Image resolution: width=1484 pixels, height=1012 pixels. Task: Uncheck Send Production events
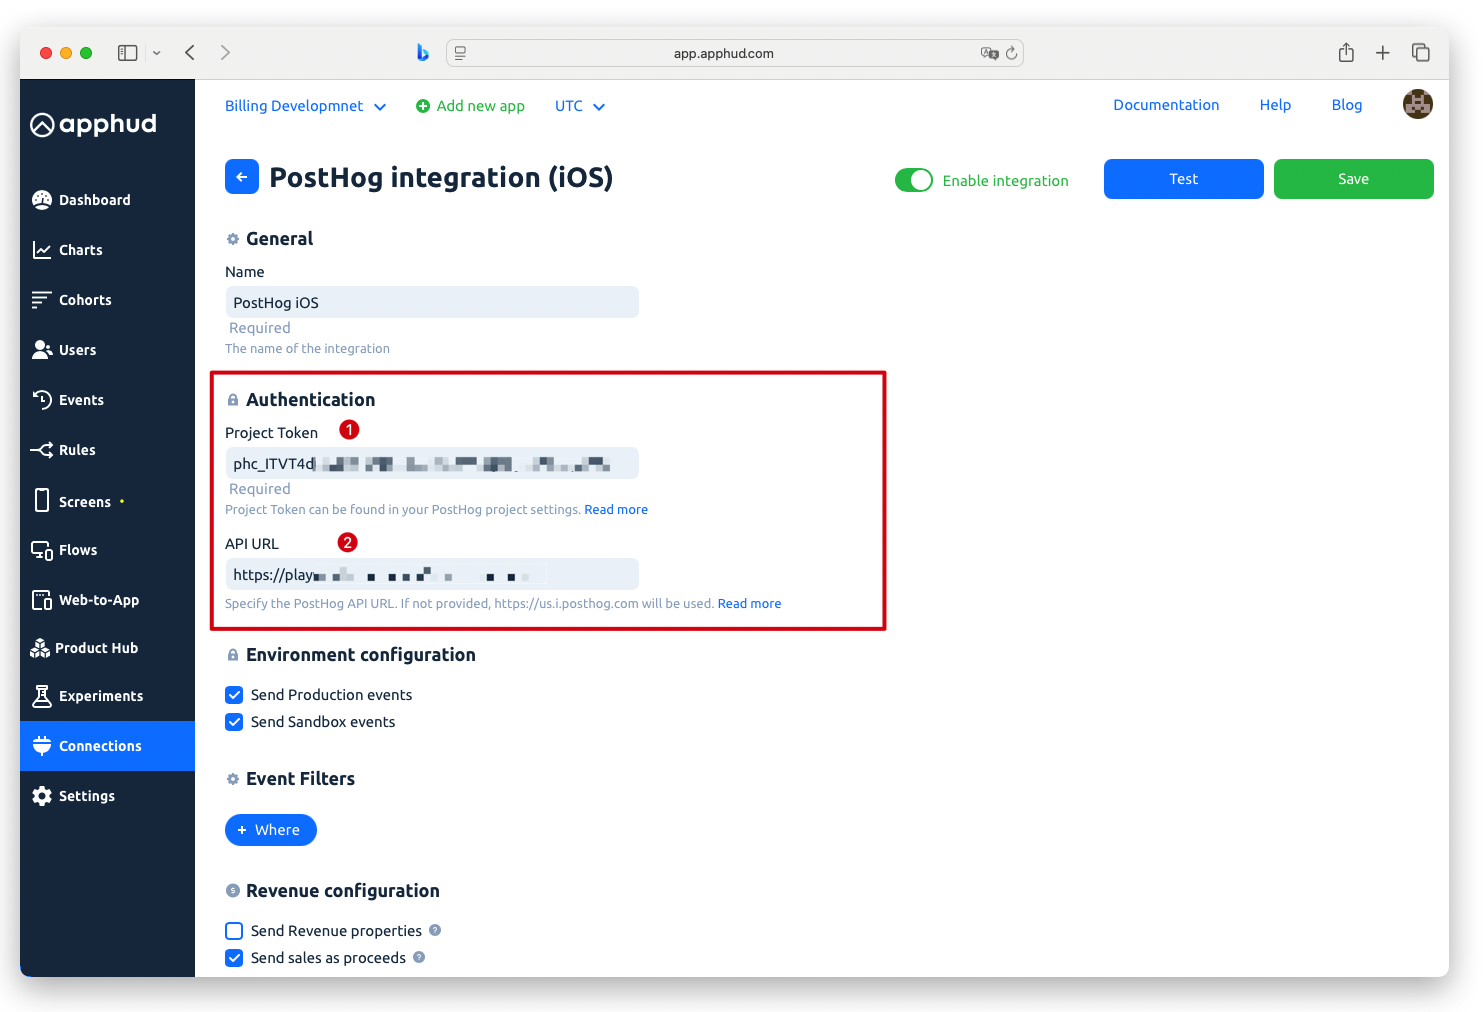click(x=234, y=695)
